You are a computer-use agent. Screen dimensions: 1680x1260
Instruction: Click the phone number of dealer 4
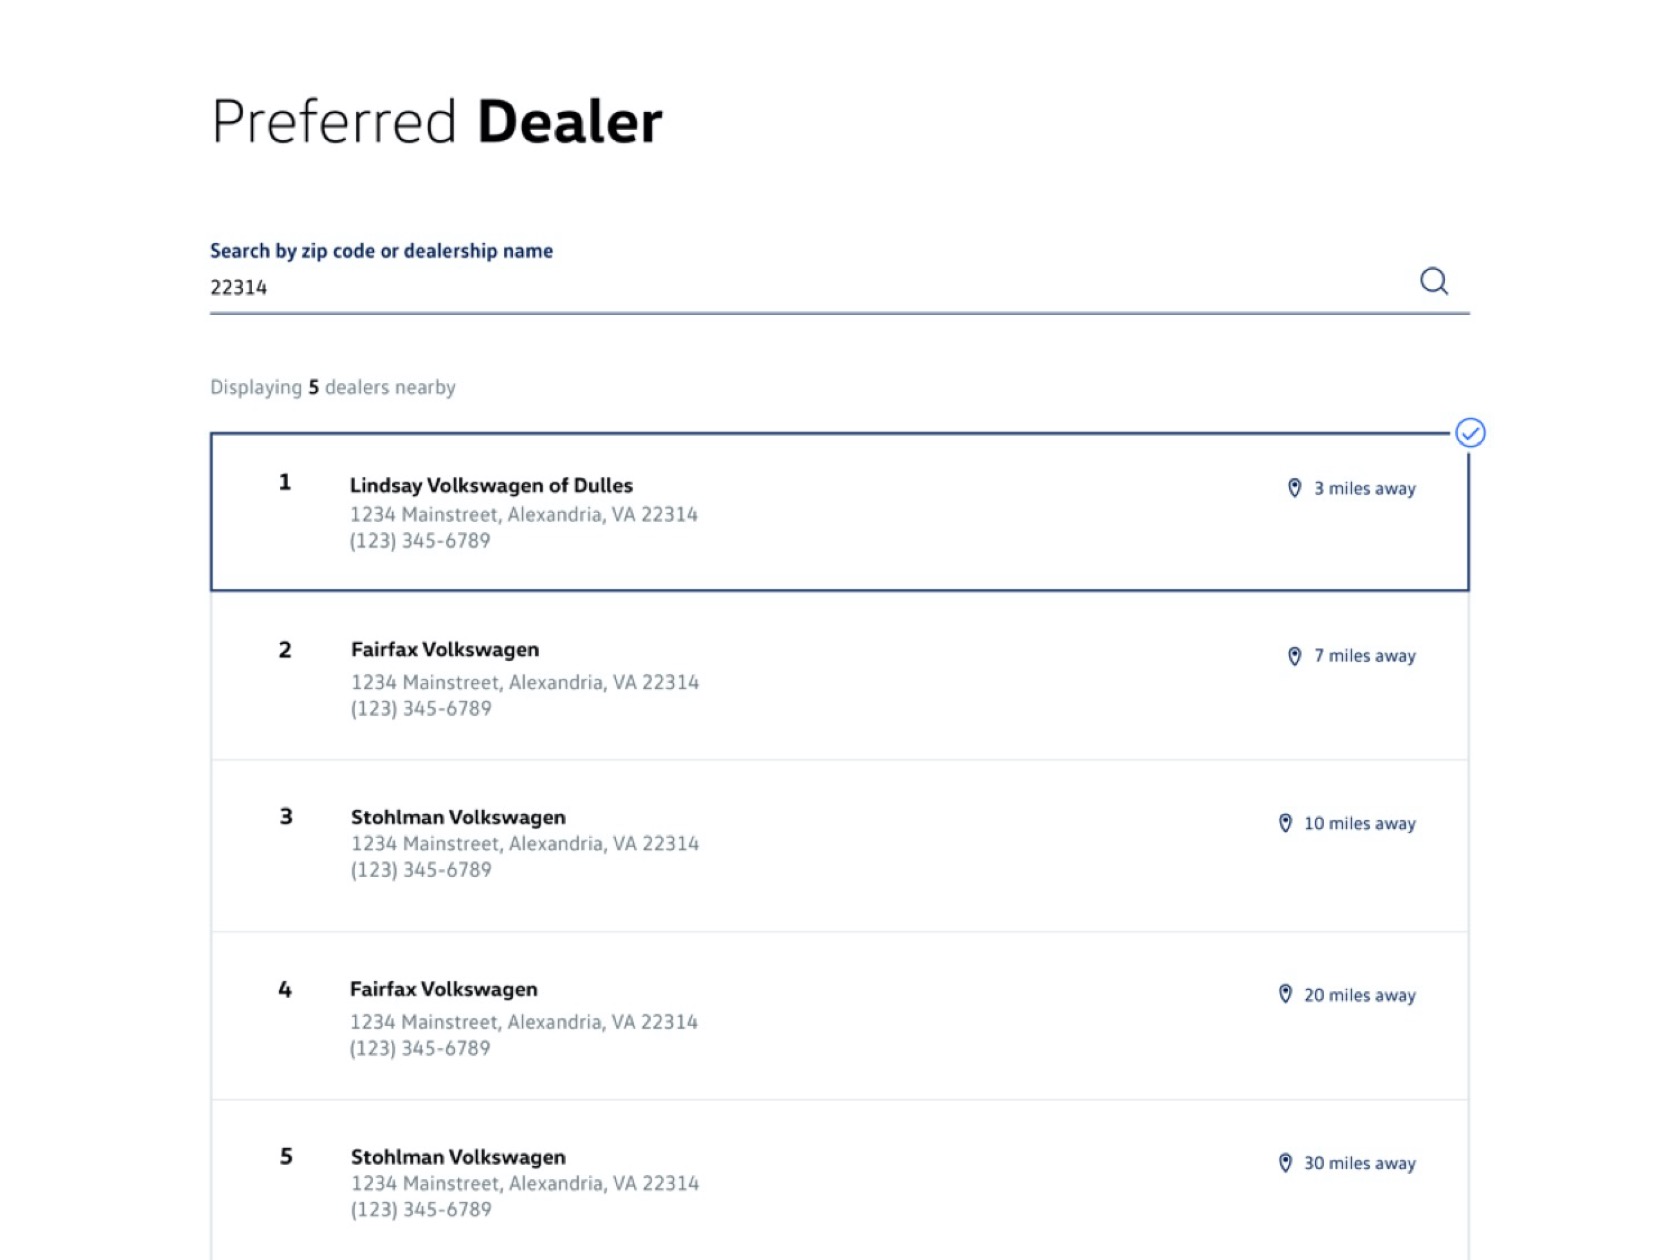click(x=420, y=1048)
